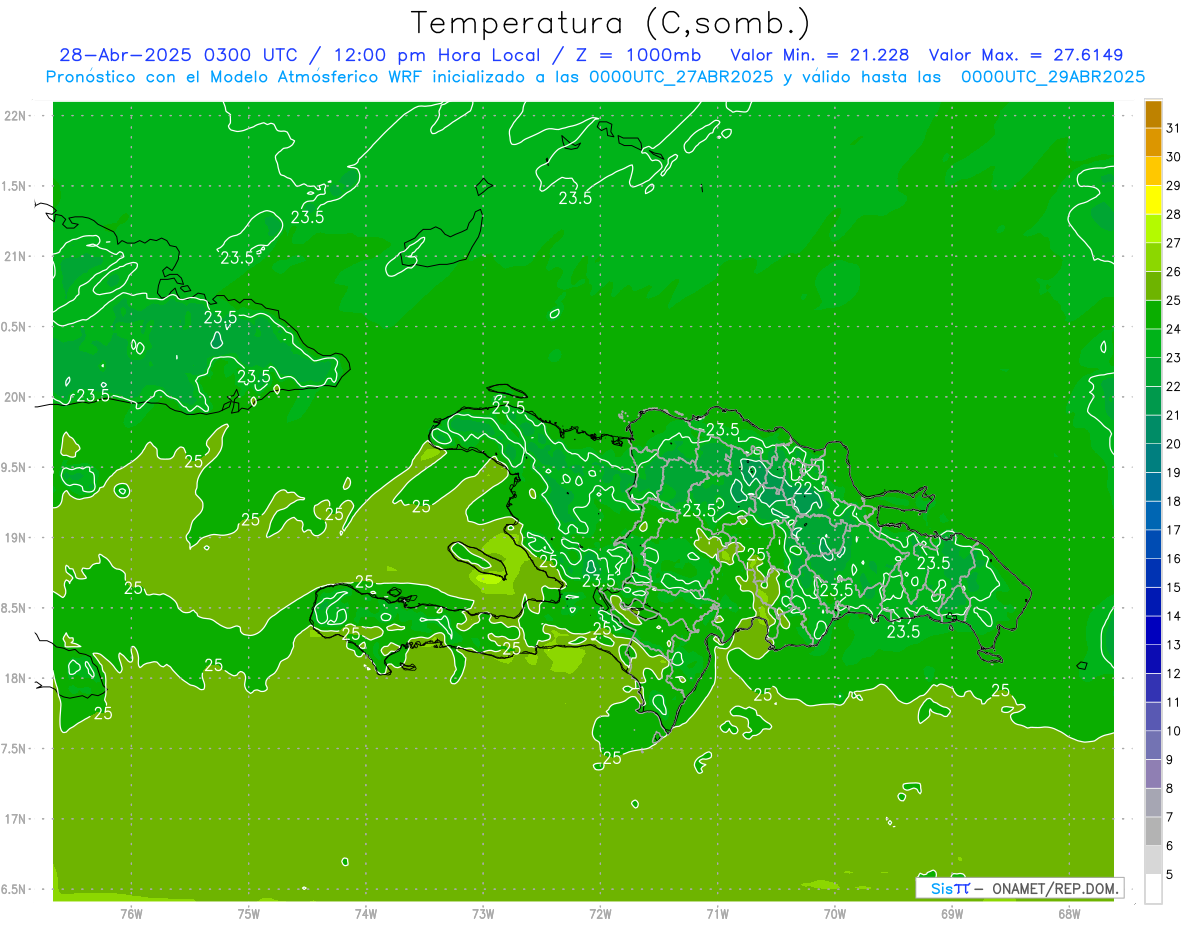Screen dimensions: 1200x927
Task: Click the "75W" longitude axis label
Action: pos(249,914)
